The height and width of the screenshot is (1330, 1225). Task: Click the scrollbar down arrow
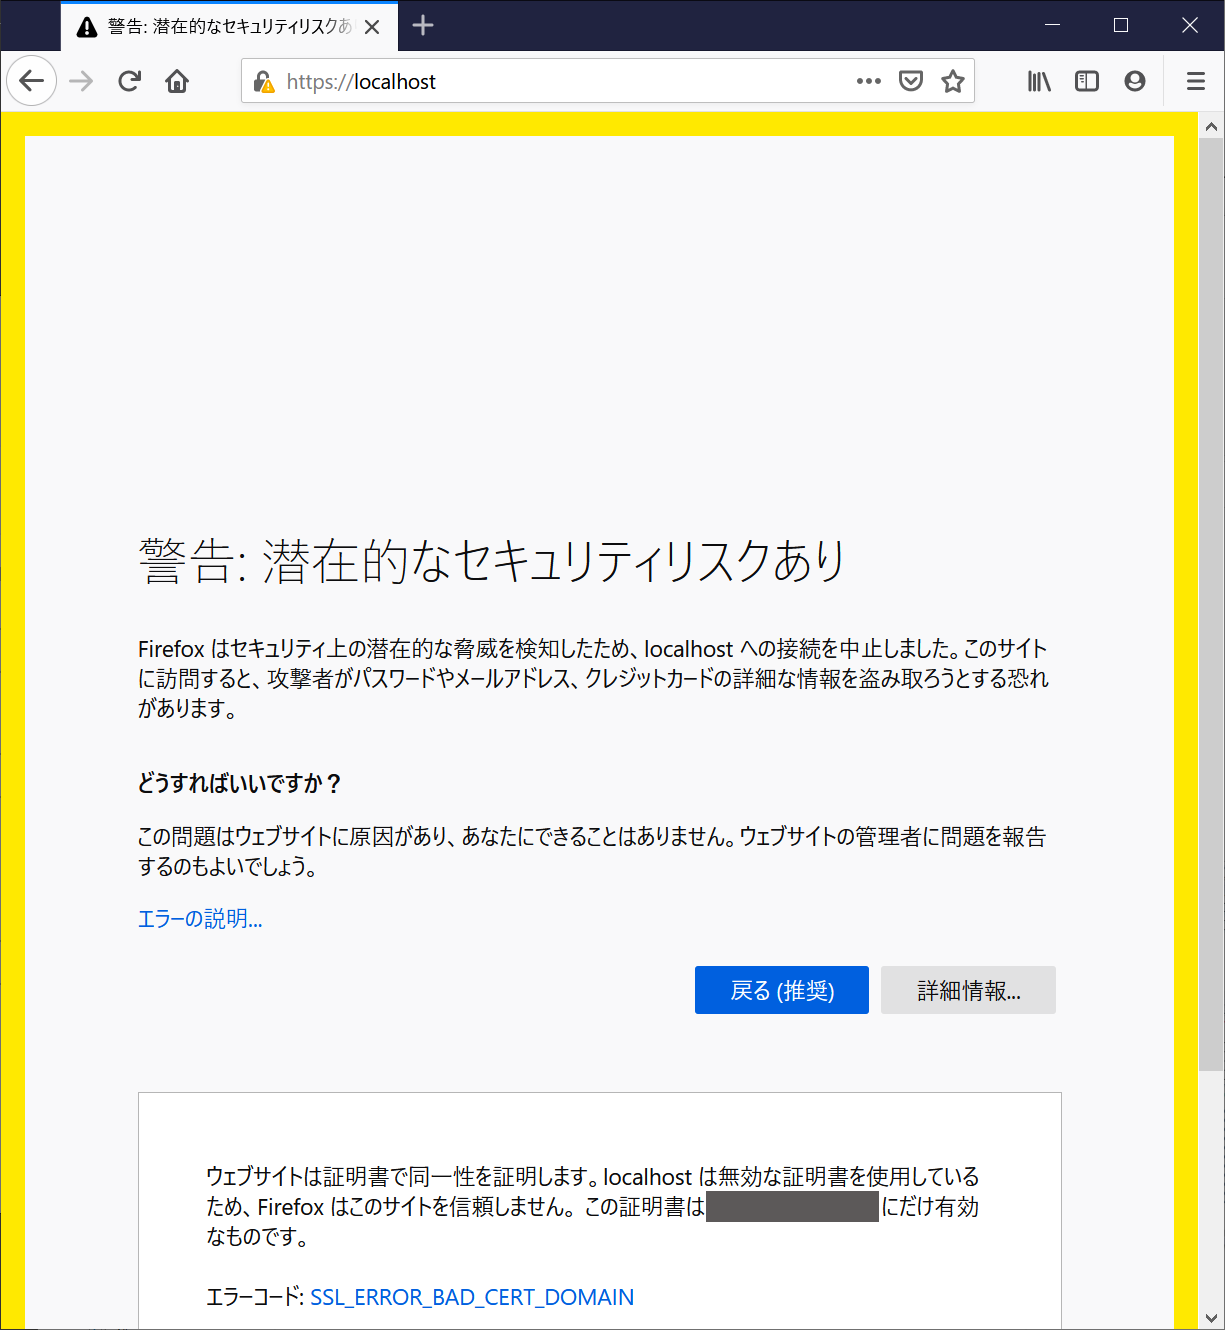(x=1211, y=1318)
